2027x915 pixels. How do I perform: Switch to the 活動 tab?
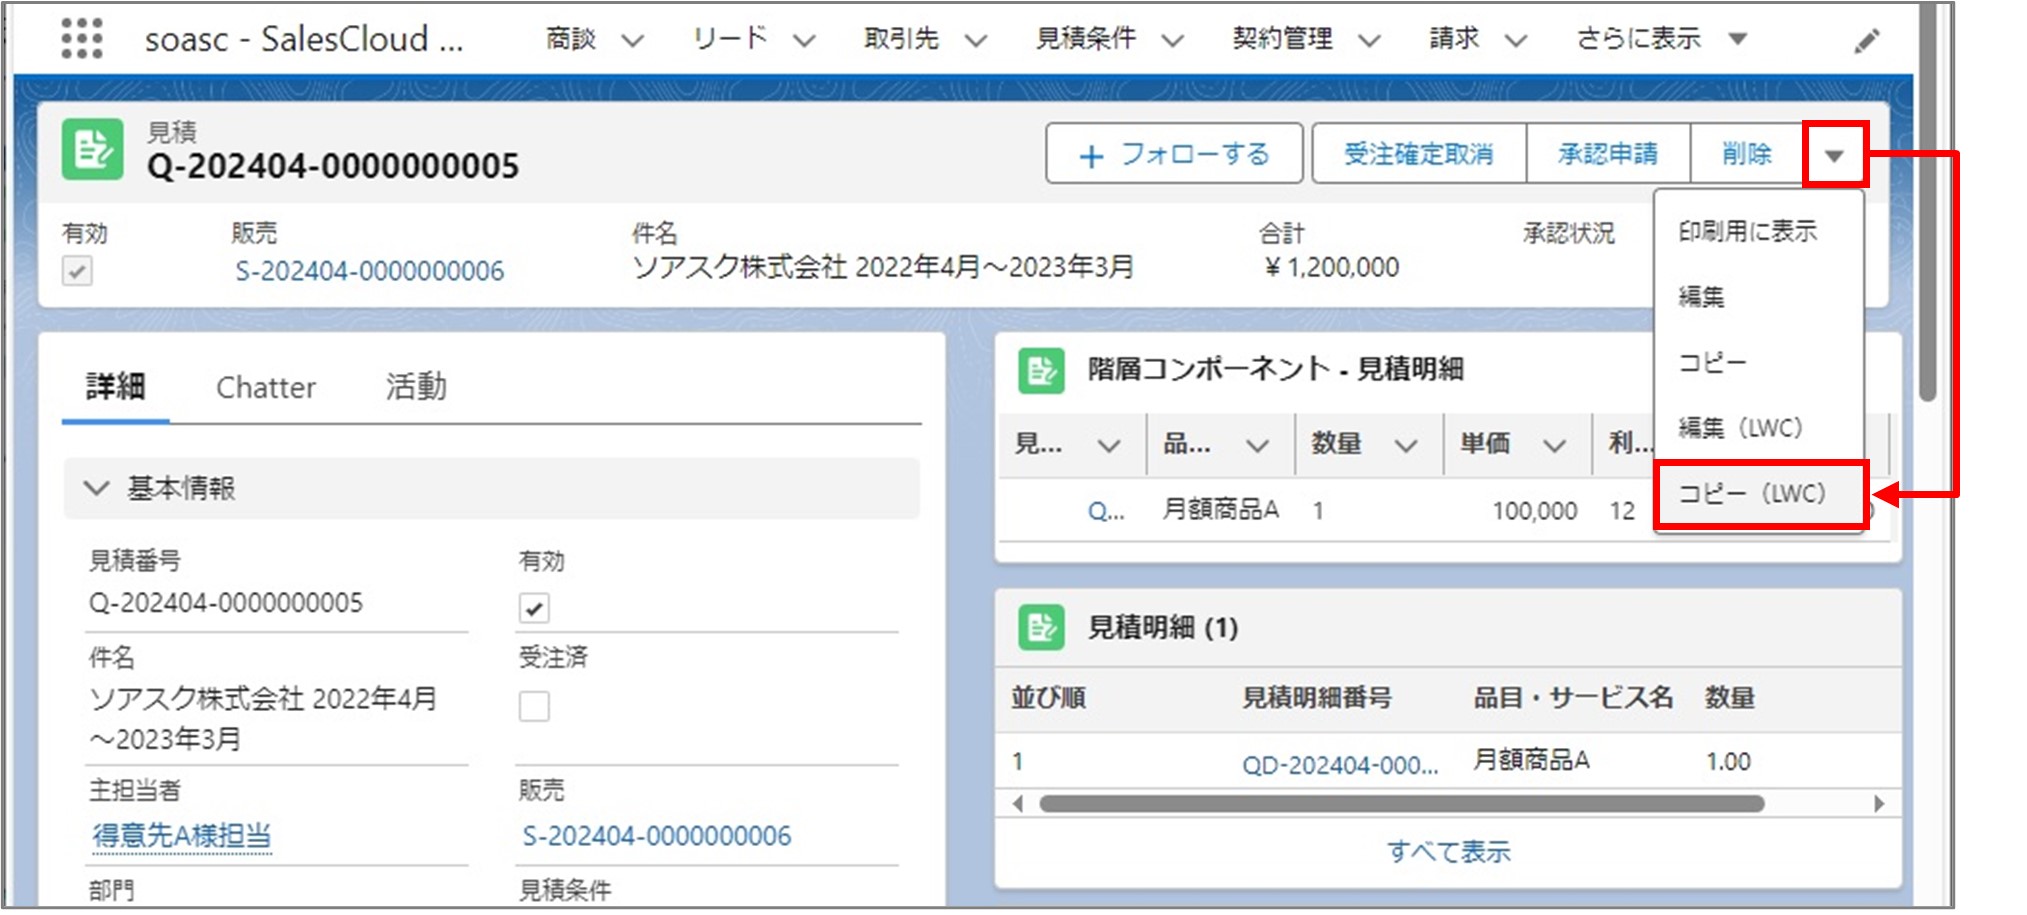416,387
